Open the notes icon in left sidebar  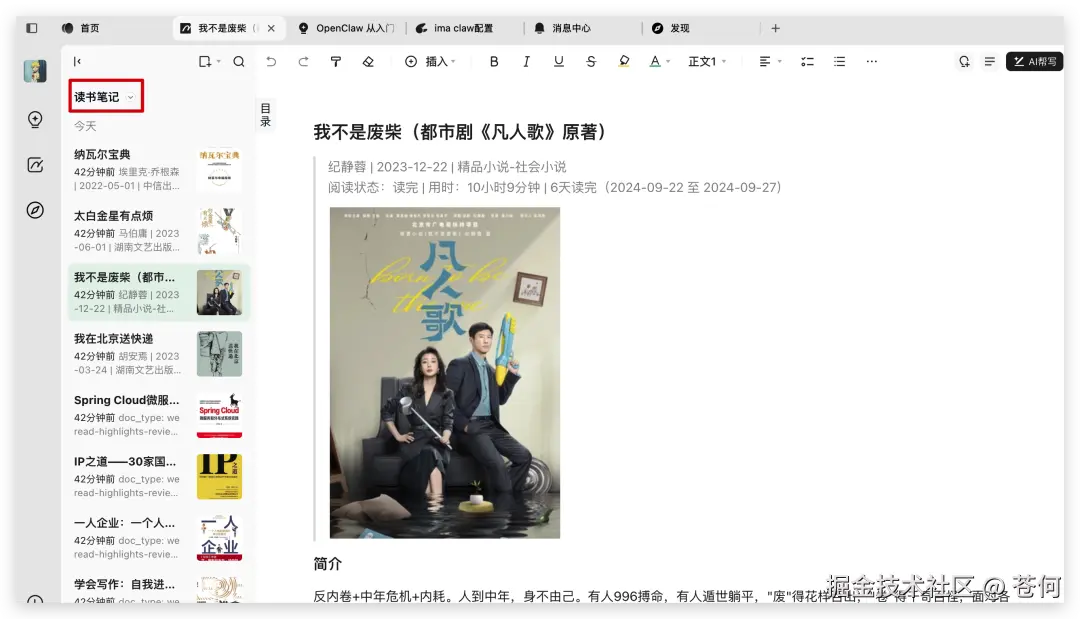coord(35,165)
